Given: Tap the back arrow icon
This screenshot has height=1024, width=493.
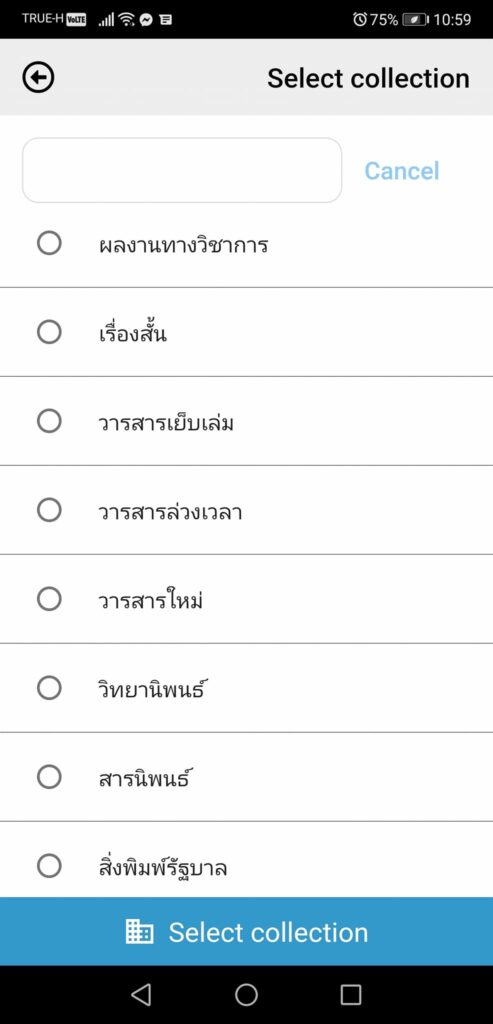Looking at the screenshot, I should 38,78.
